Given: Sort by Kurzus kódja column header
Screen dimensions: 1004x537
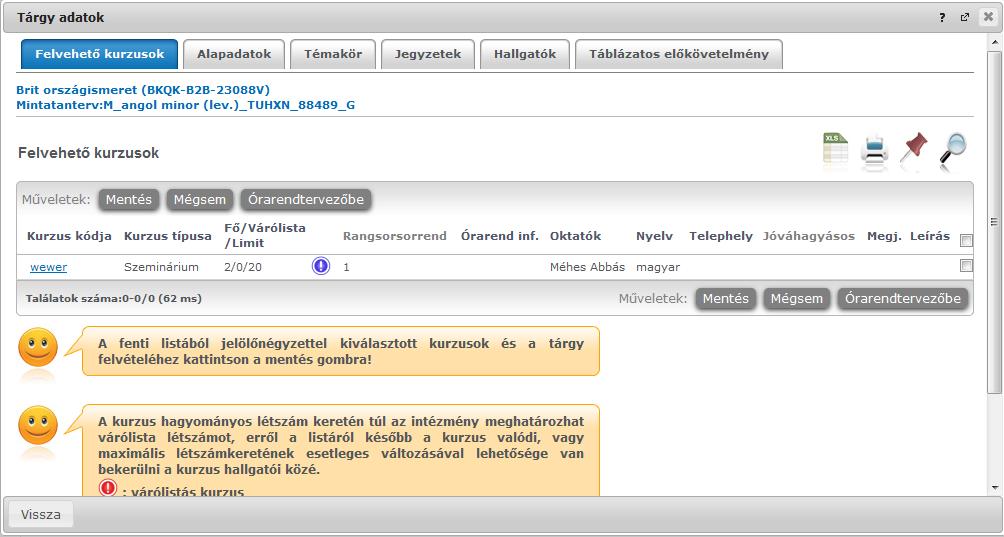Looking at the screenshot, I should coord(69,236).
